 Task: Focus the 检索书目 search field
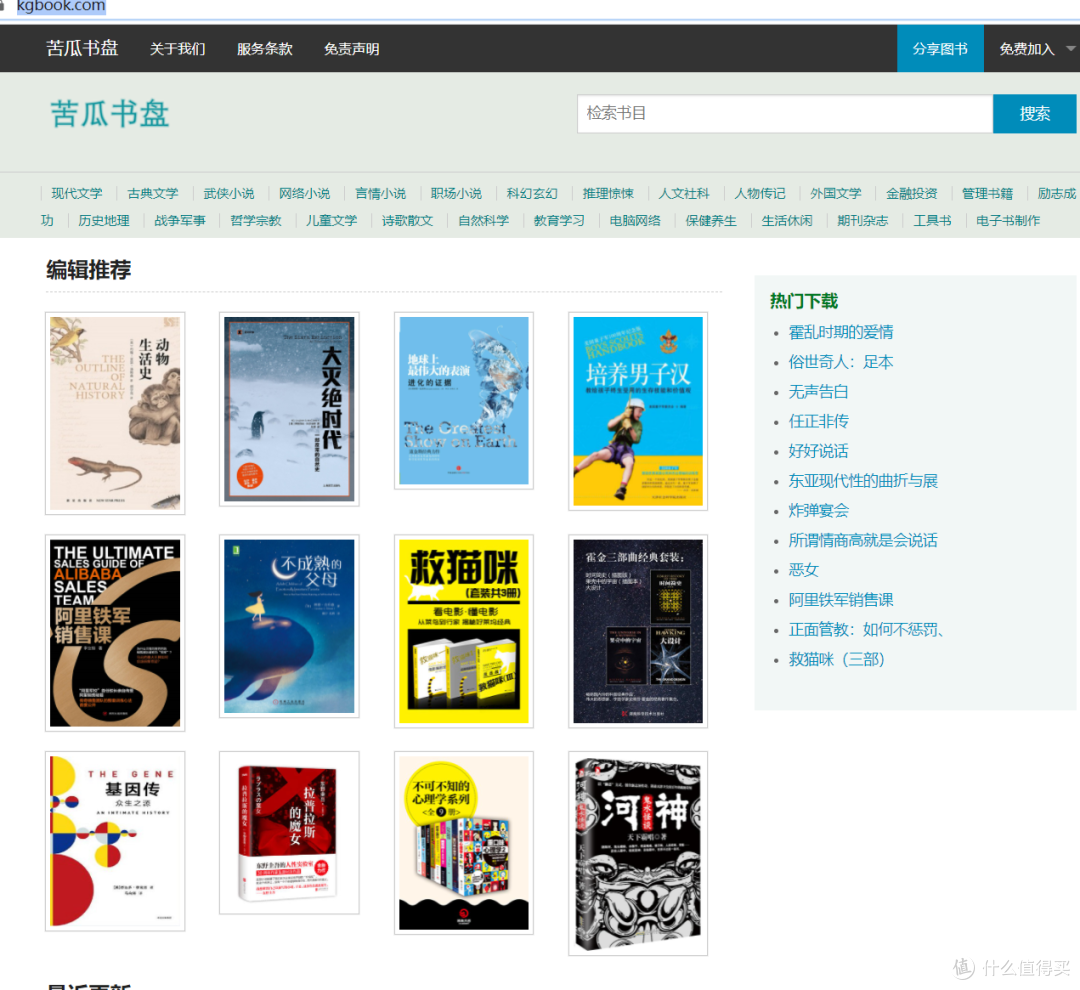785,114
